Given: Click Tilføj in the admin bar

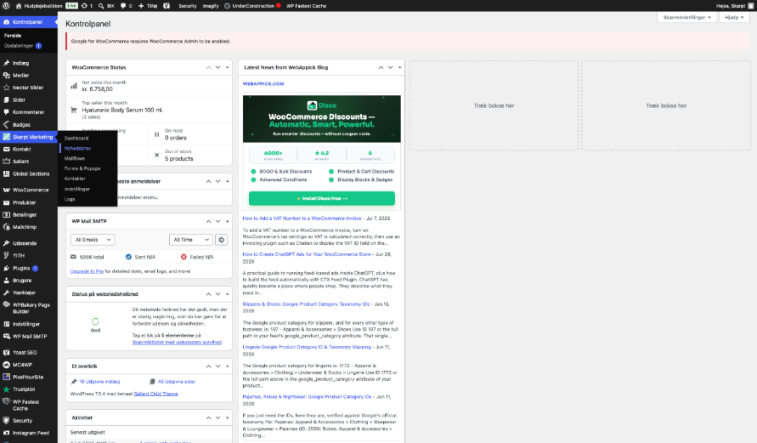Looking at the screenshot, I should (148, 6).
